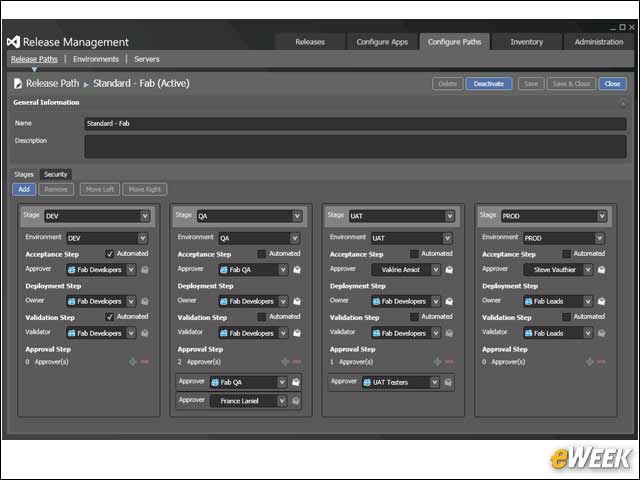
Task: Click the Name field containing Standard - Fab
Action: point(355,123)
